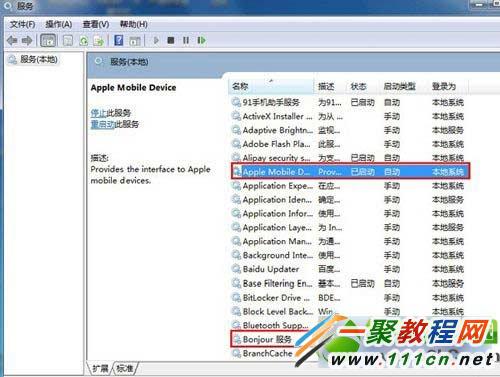
Task: Open the 帮助(H) menu
Action: coord(134,24)
